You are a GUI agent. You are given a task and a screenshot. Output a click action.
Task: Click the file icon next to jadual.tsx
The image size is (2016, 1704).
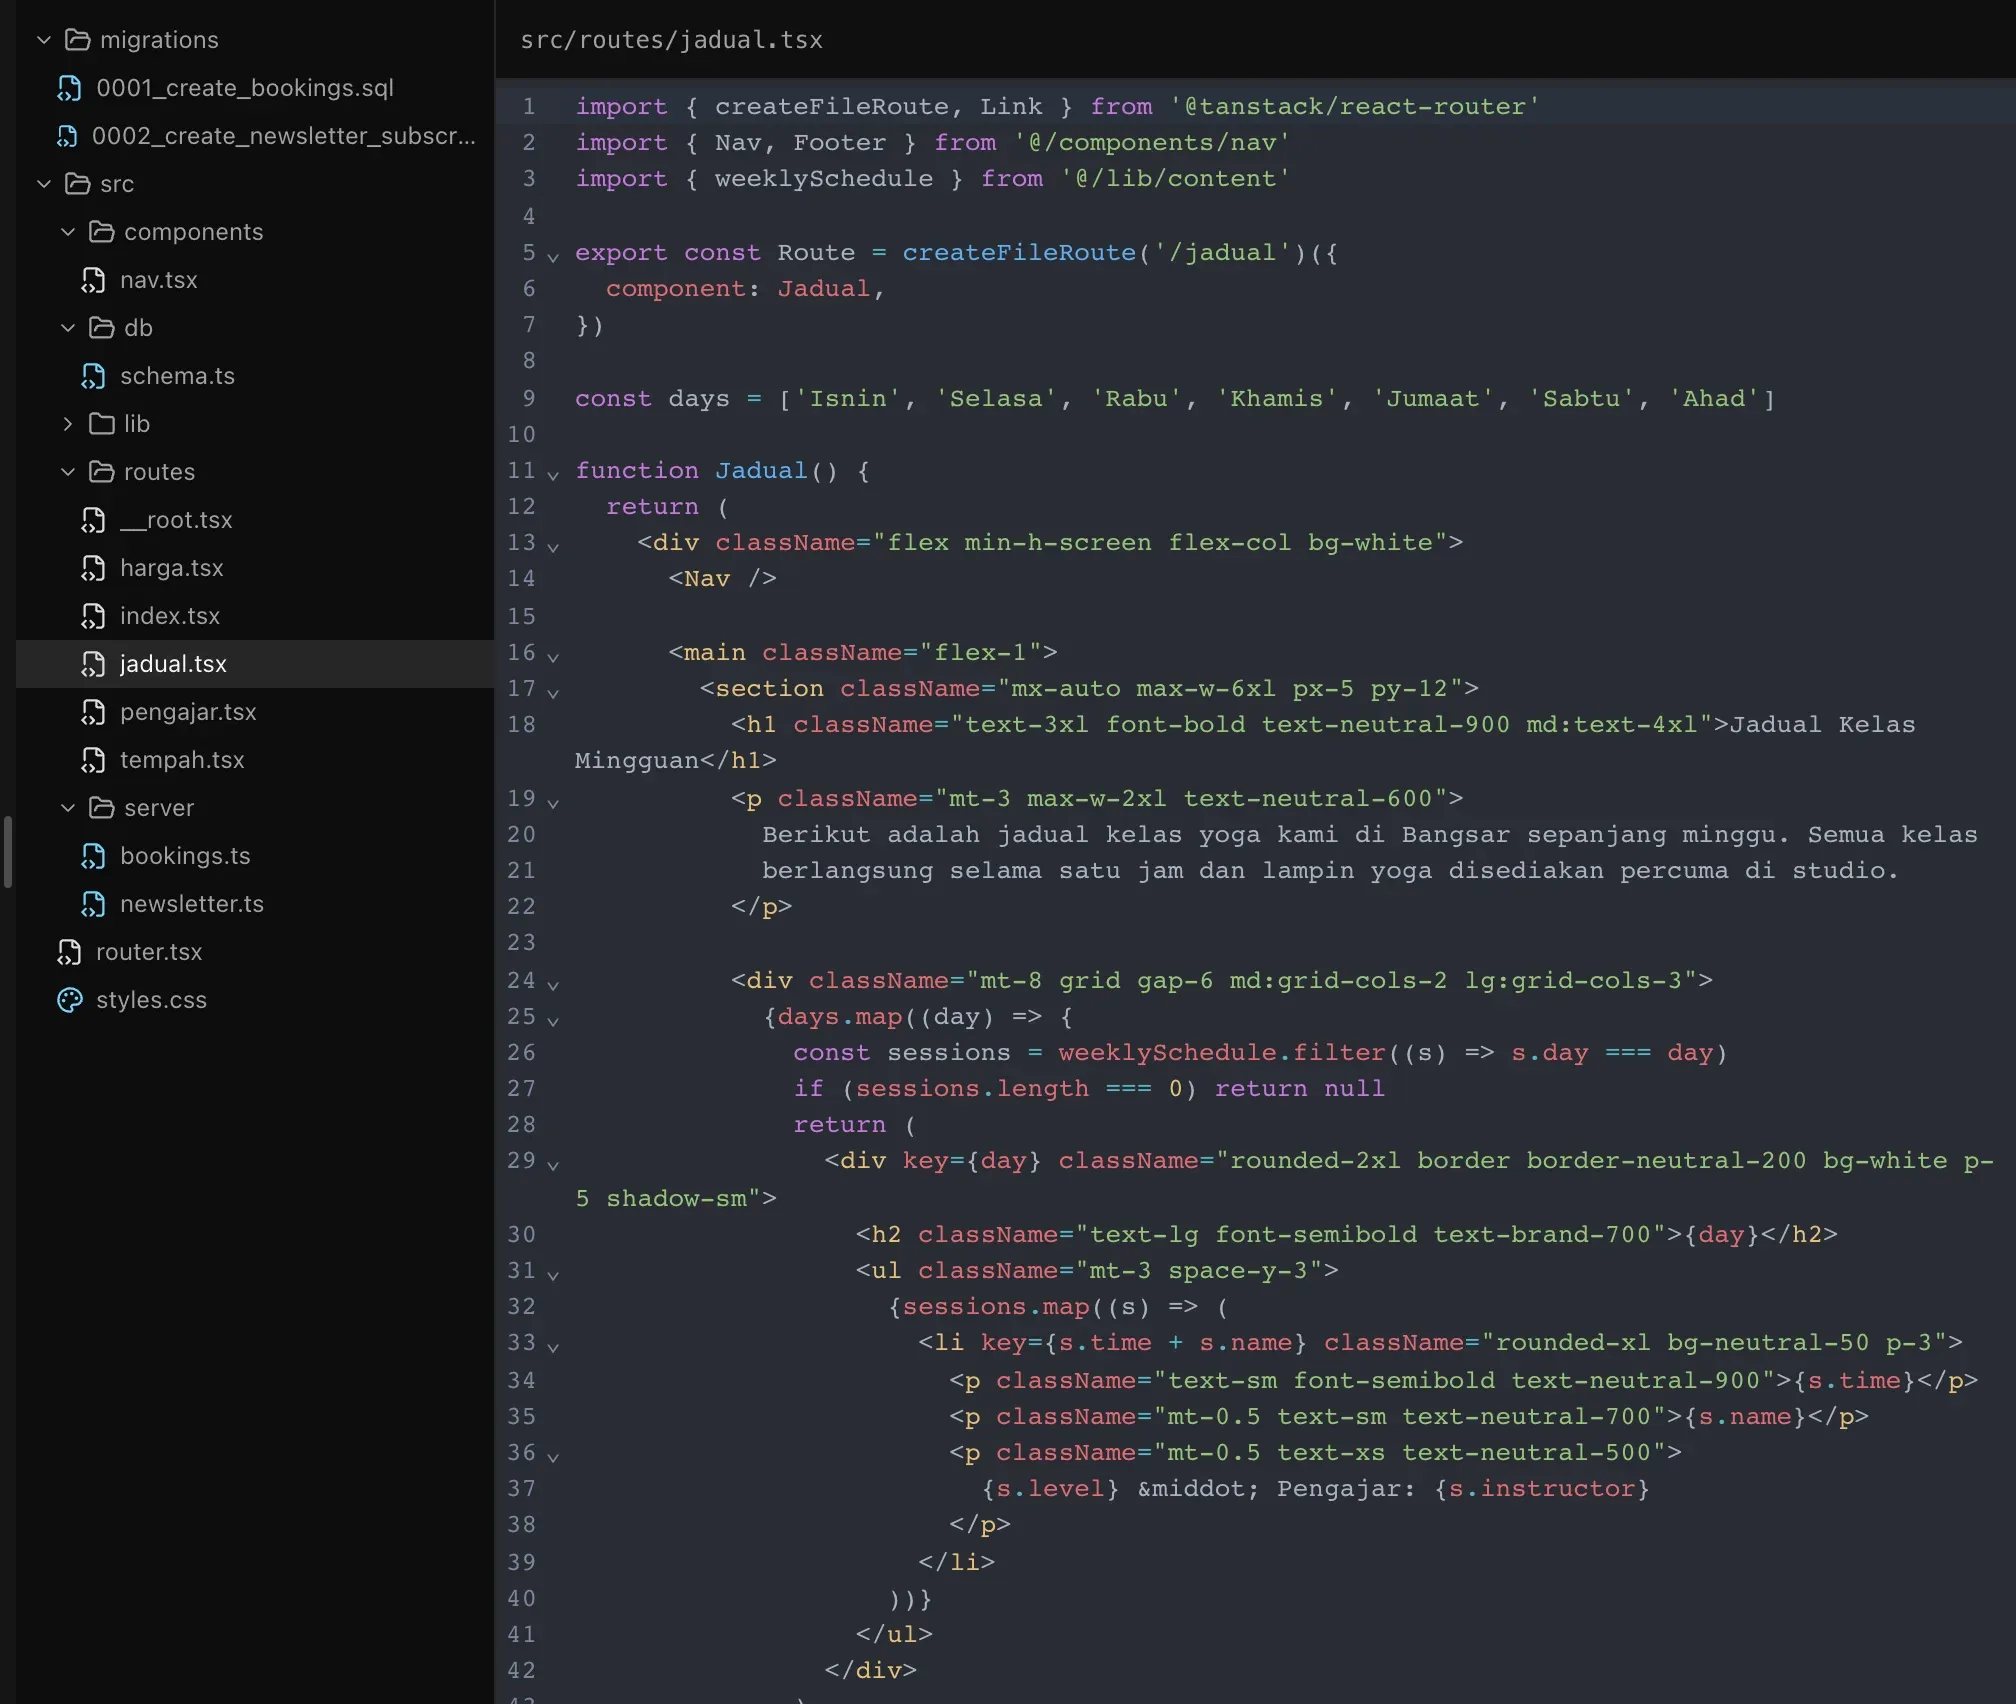click(93, 664)
